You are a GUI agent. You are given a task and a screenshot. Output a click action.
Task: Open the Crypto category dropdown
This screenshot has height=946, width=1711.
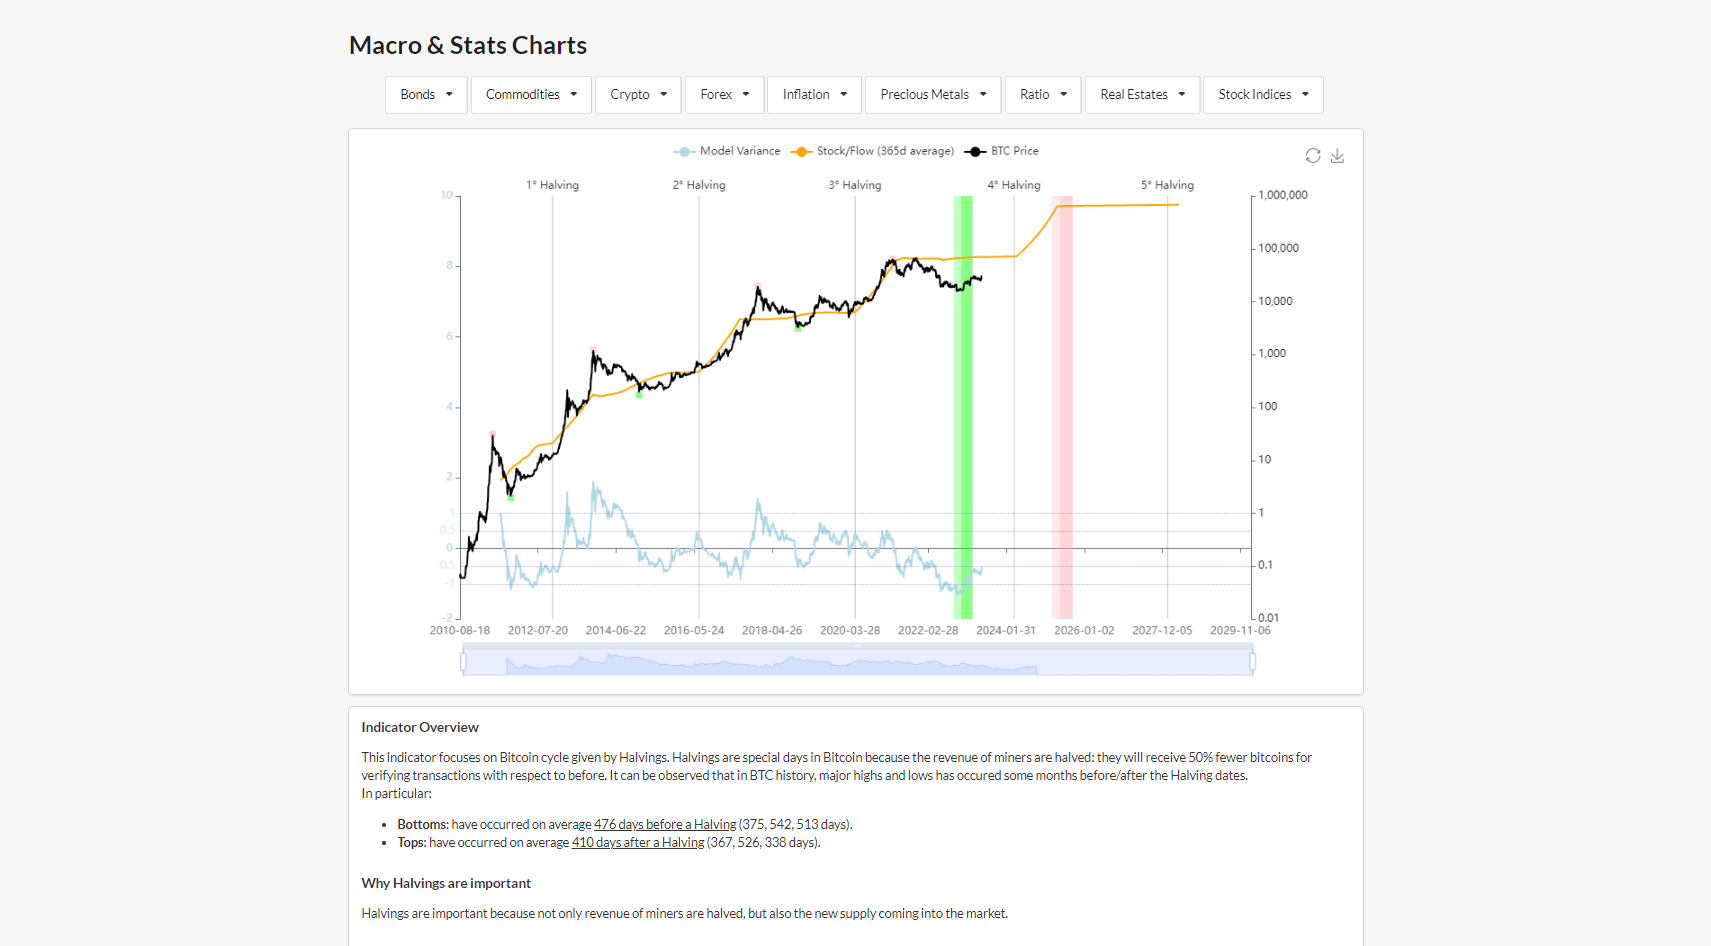click(x=638, y=94)
